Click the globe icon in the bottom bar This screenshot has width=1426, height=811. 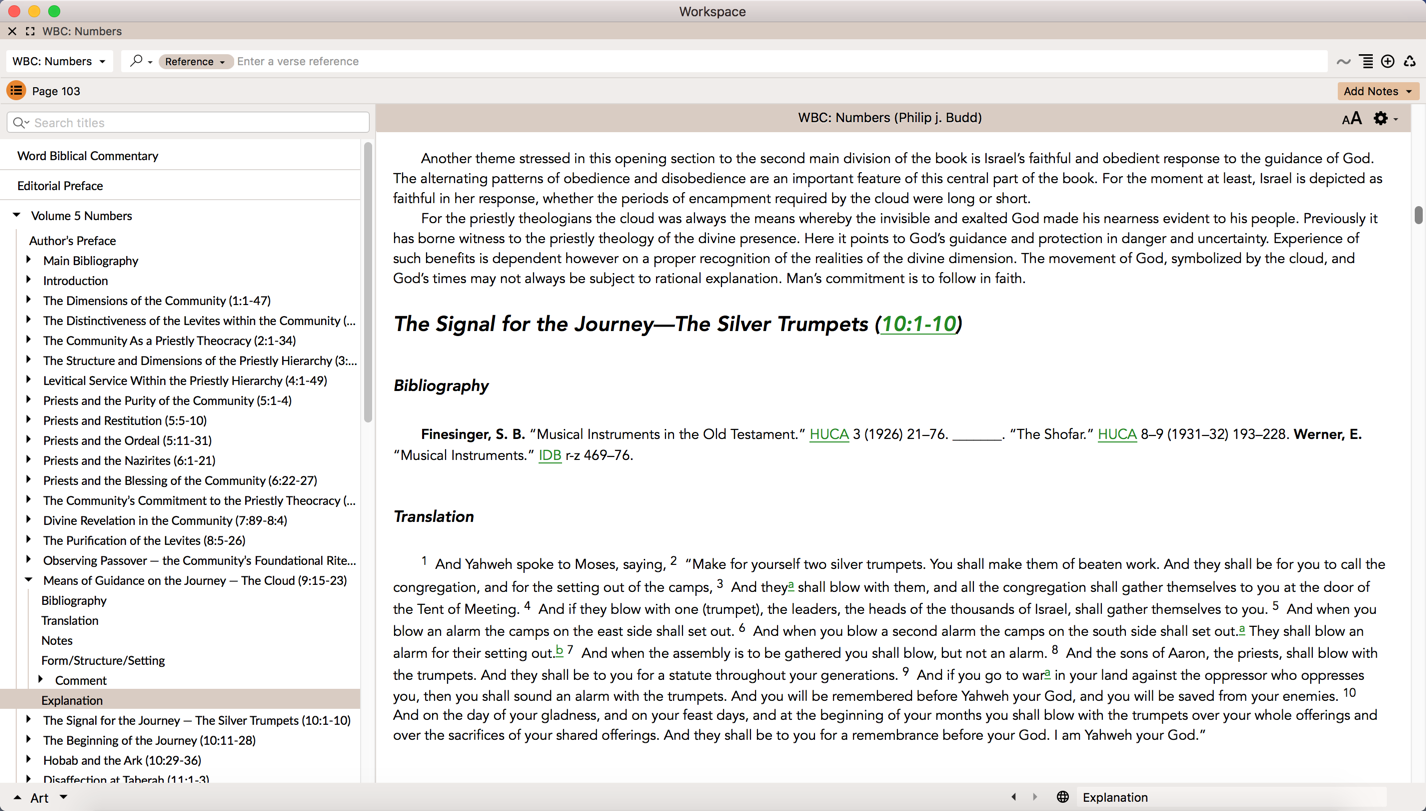[1062, 798]
